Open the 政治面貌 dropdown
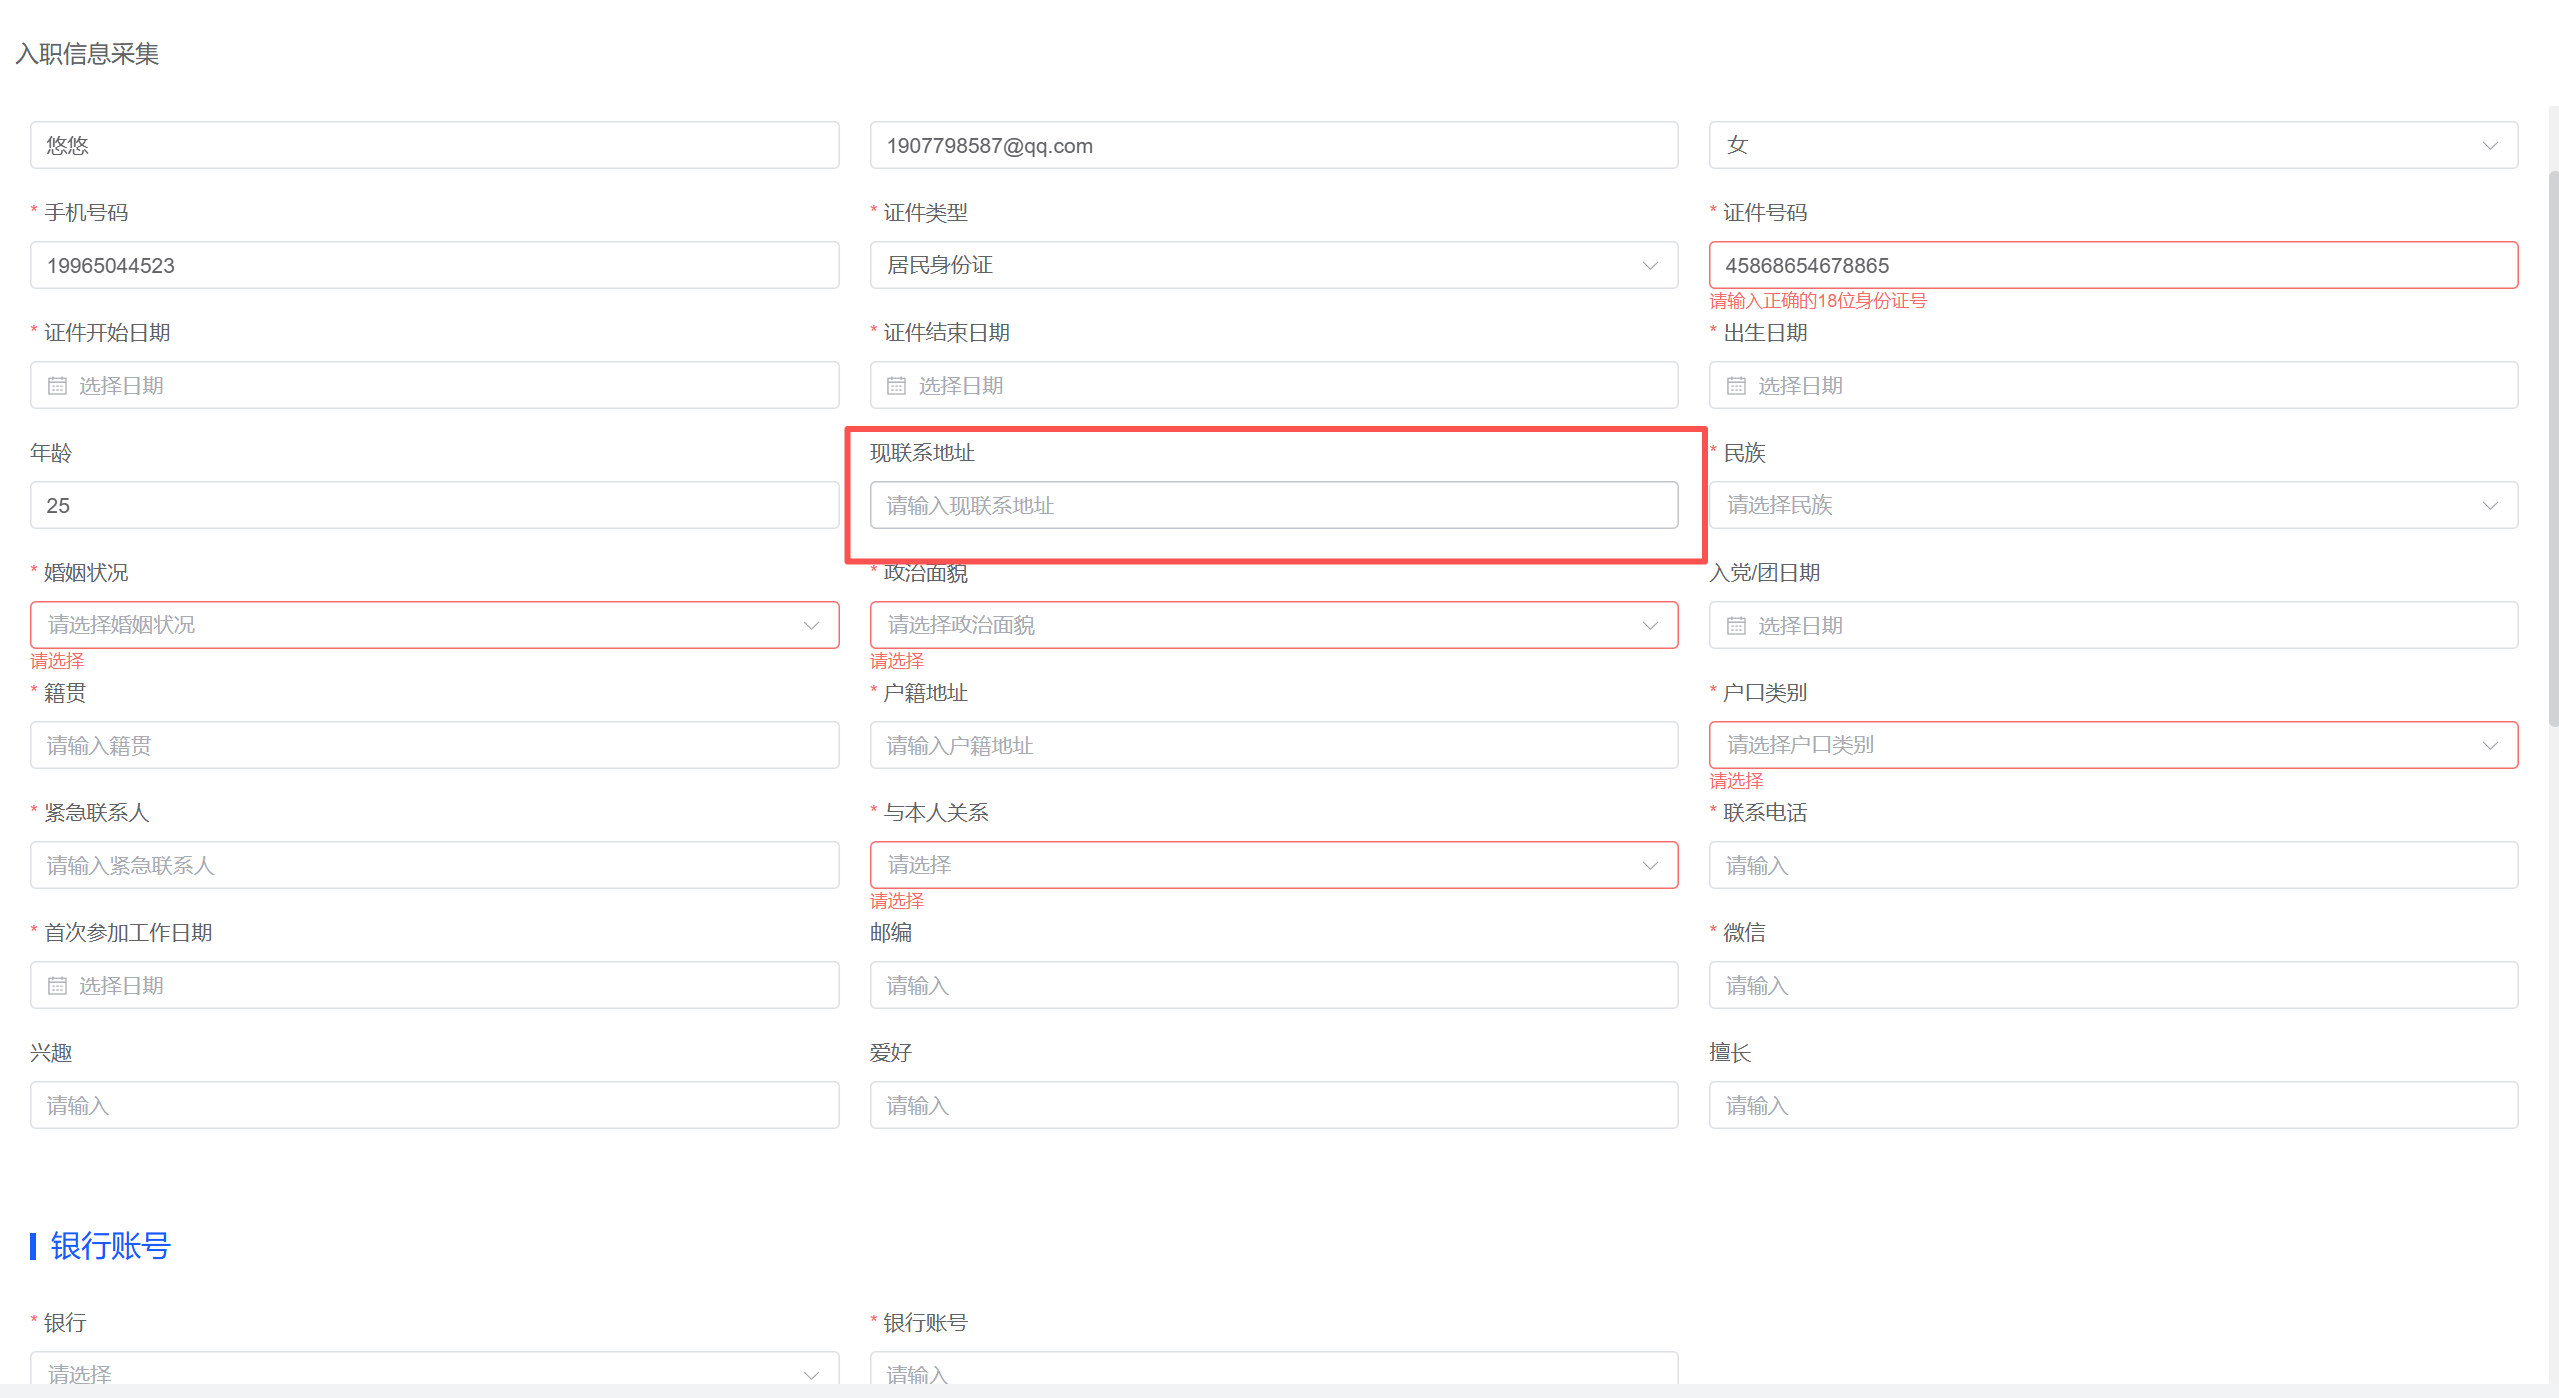2559x1398 pixels. [1273, 625]
